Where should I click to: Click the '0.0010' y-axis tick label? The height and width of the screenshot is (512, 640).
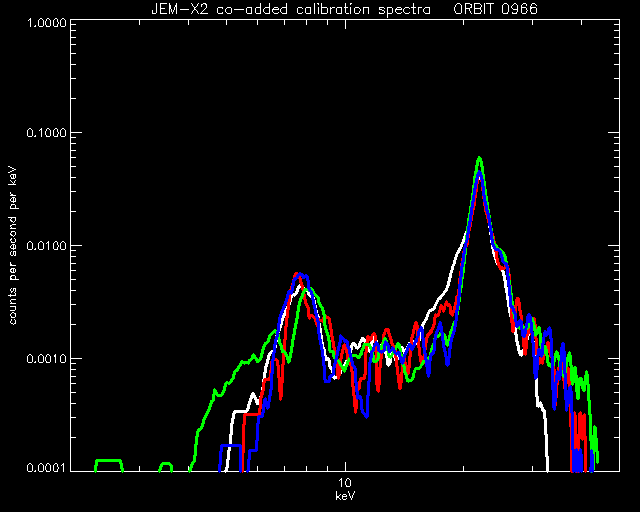pyautogui.click(x=47, y=359)
